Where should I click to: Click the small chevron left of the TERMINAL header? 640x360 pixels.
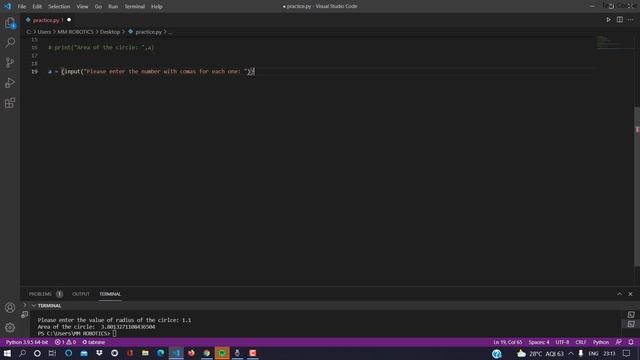tap(24, 305)
